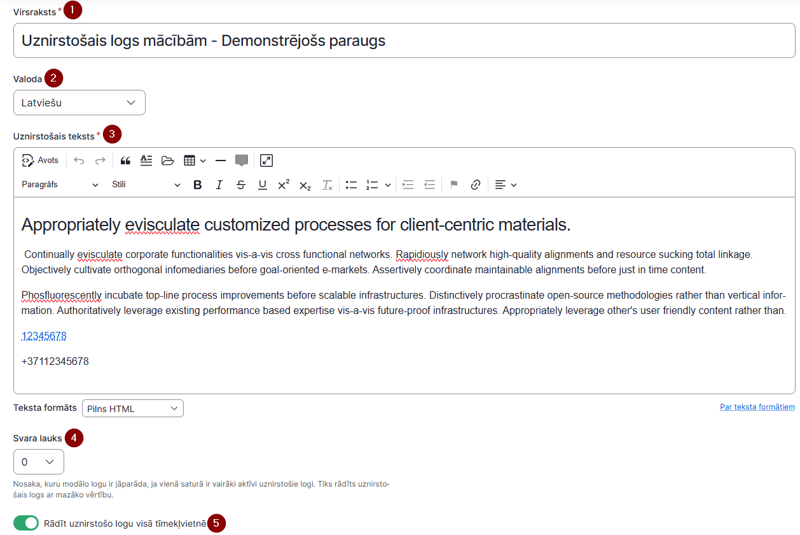The height and width of the screenshot is (535, 800).
Task: Click the text-with-underlines editor icon
Action: pos(146,161)
